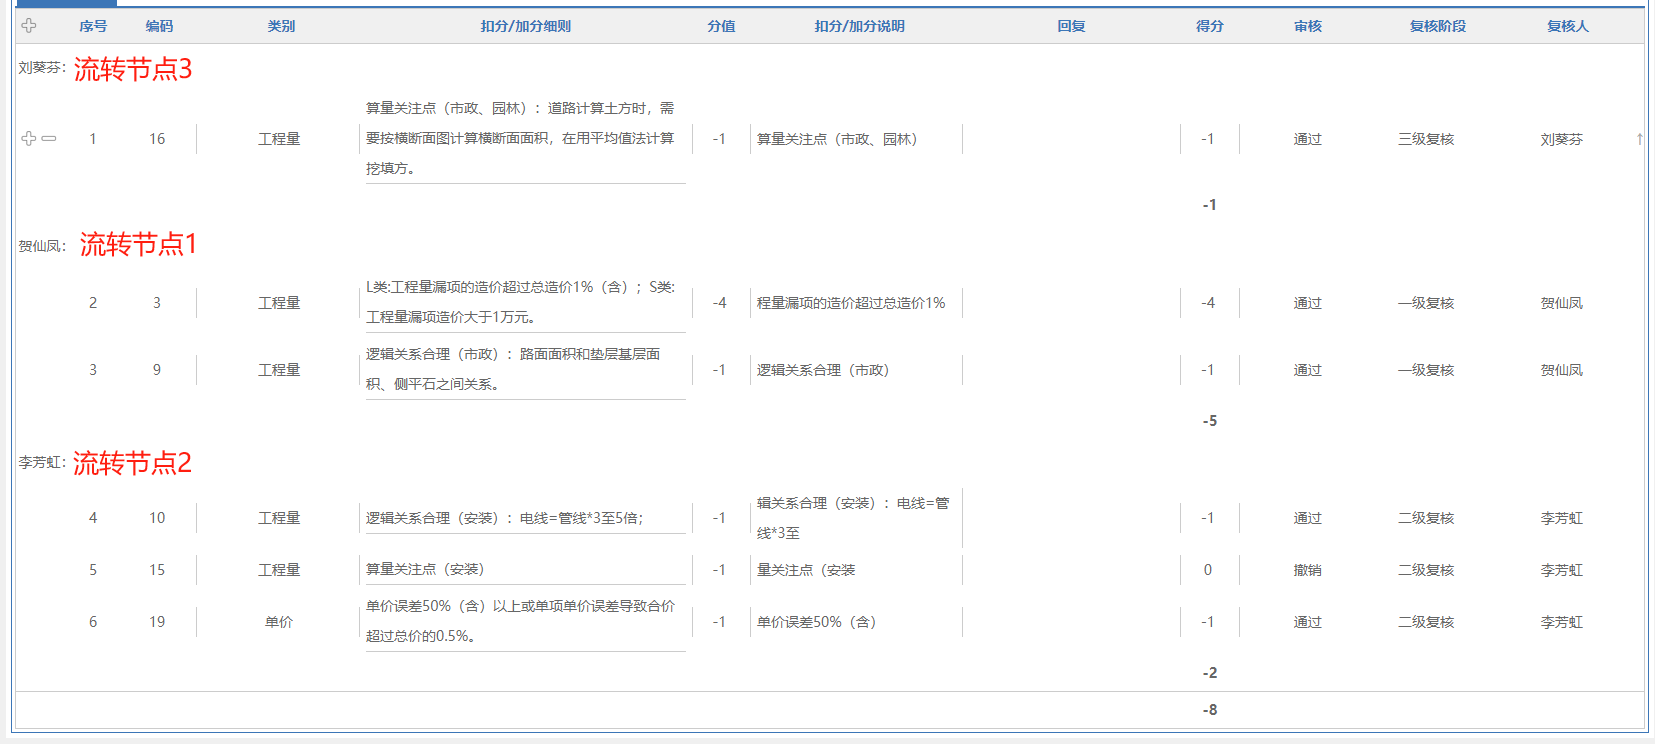Click the 通过 audit status in row 1

tap(1308, 139)
